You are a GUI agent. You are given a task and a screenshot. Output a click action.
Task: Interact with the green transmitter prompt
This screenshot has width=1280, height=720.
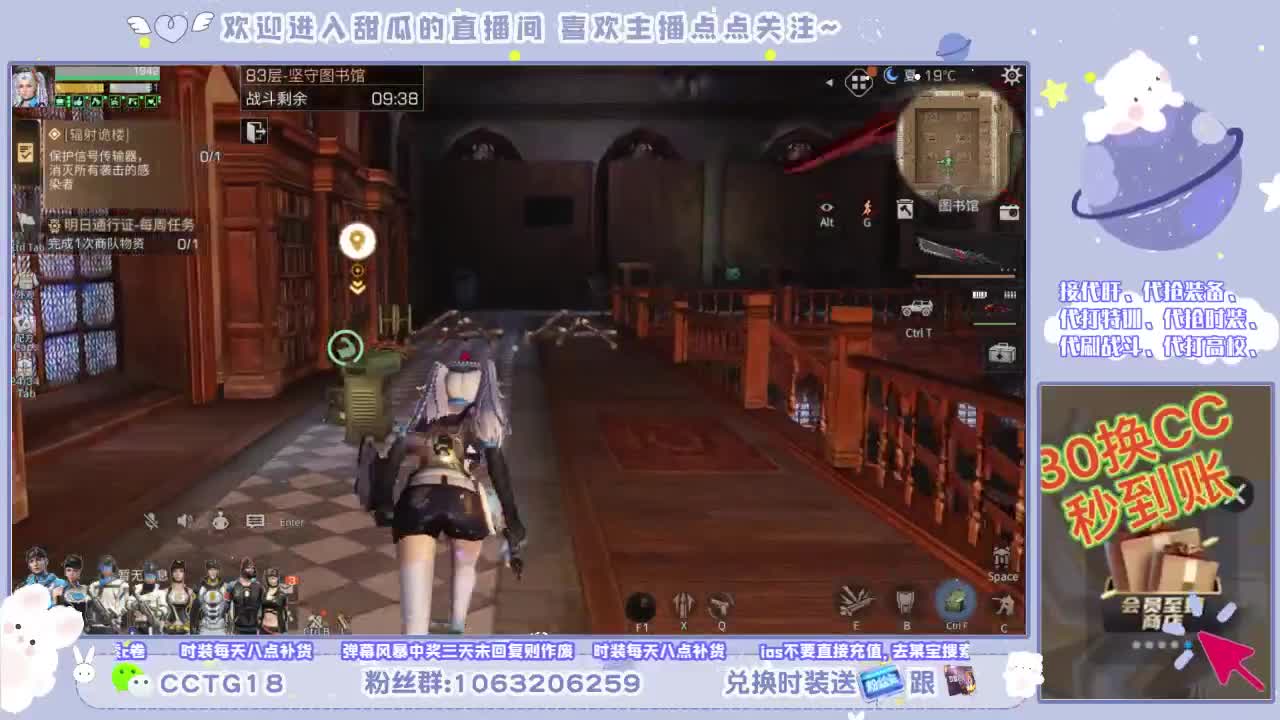pyautogui.click(x=346, y=347)
